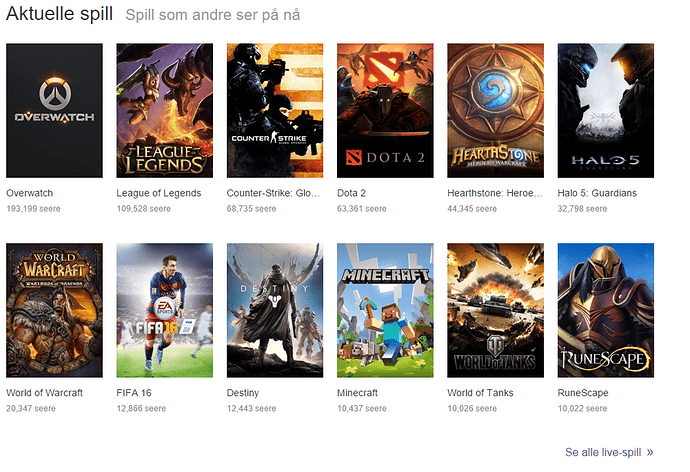The width and height of the screenshot is (690, 472).
Task: Click the '10,026 seere' viewer count
Action: 472,409
